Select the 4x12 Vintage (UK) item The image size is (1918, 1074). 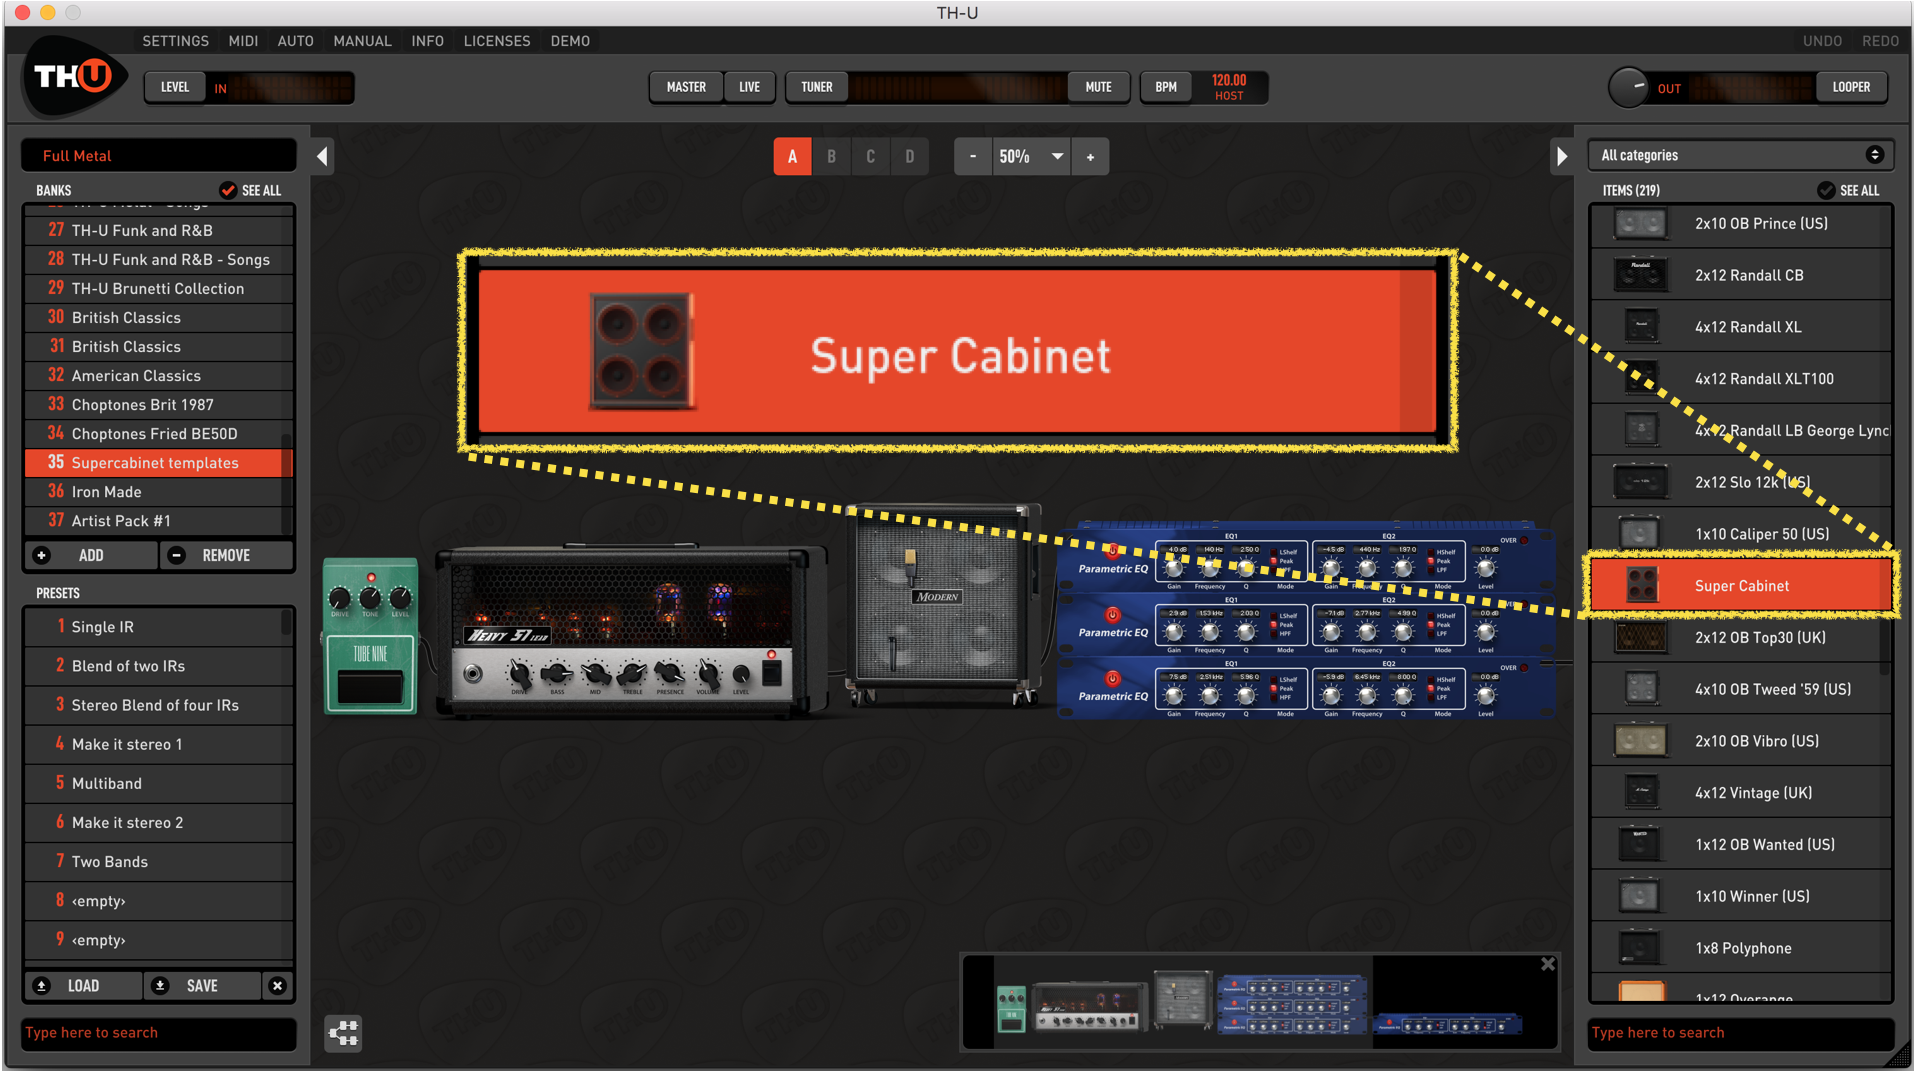[x=1740, y=793]
